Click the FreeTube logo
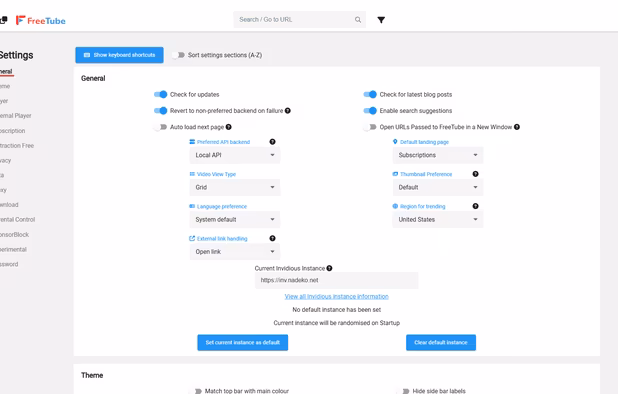Screen dimensions: 618x394 tap(41, 20)
